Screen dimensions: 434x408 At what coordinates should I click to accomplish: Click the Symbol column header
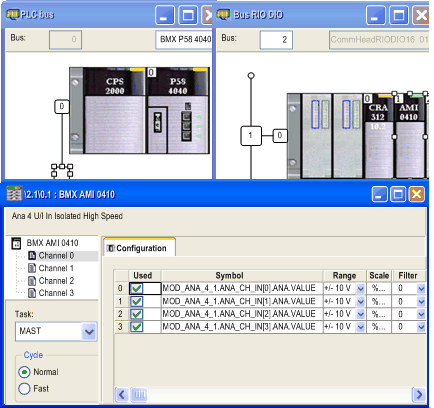(242, 276)
